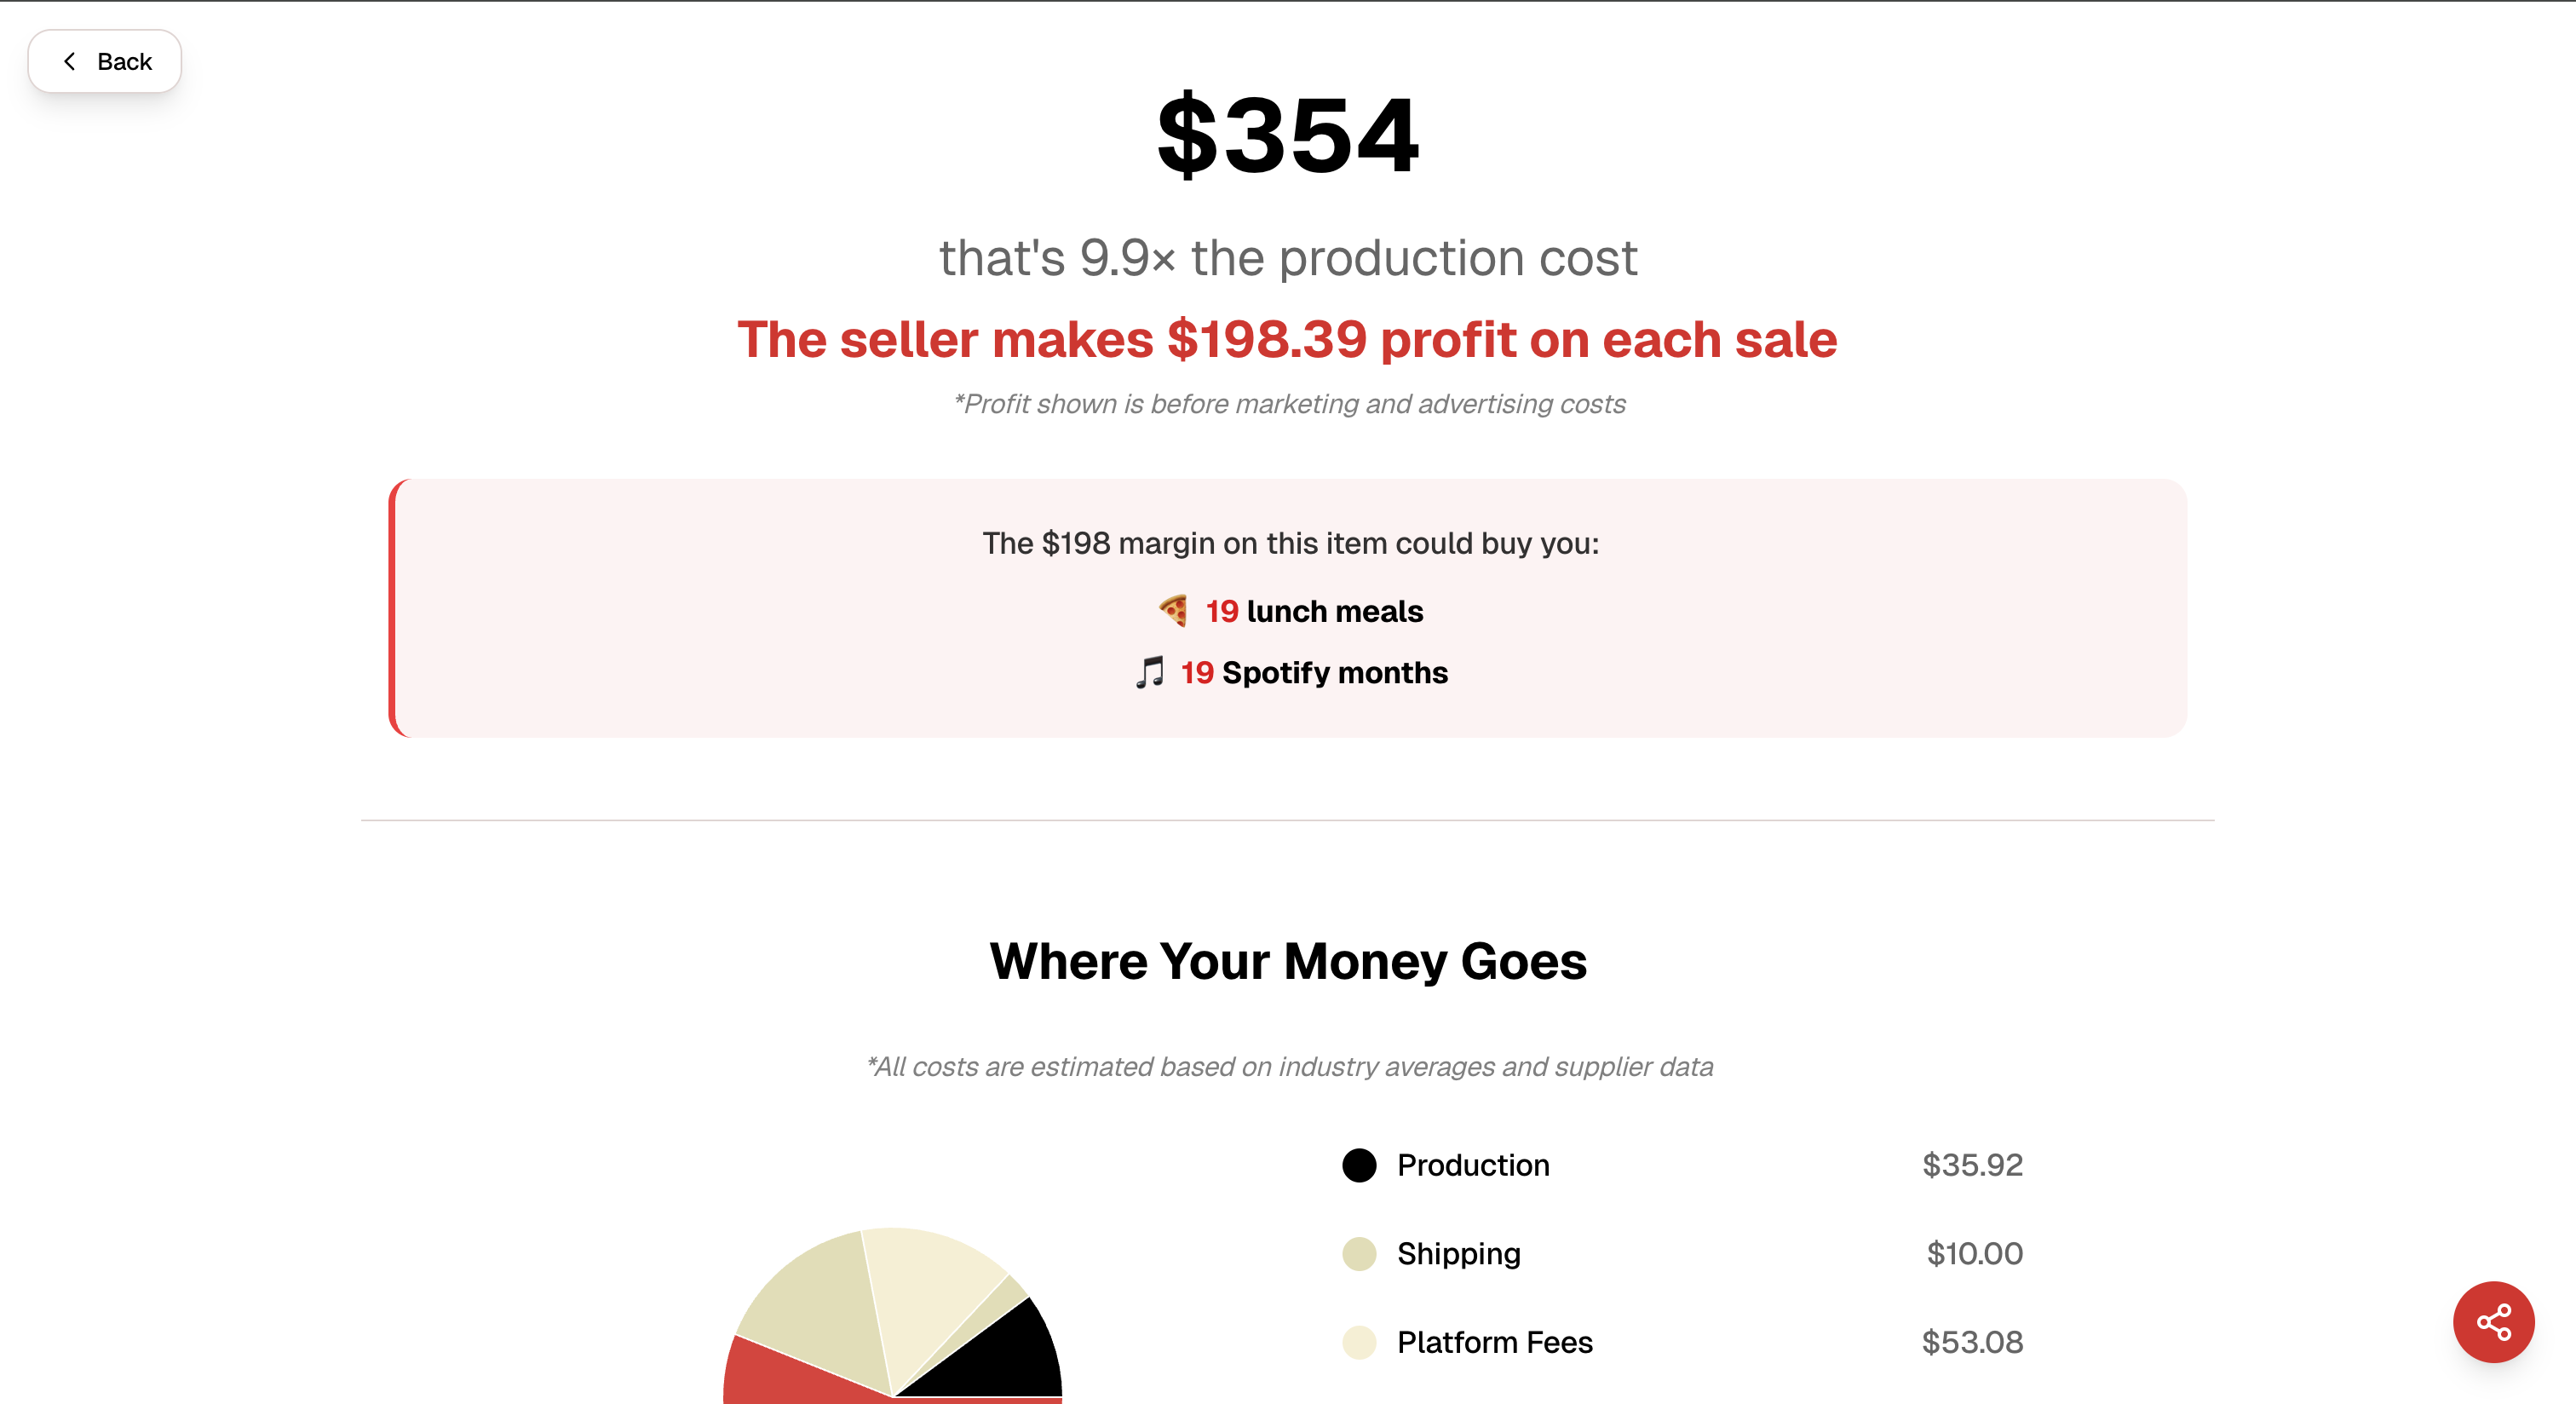Click the "19 Spotify months" text

pos(1314,673)
